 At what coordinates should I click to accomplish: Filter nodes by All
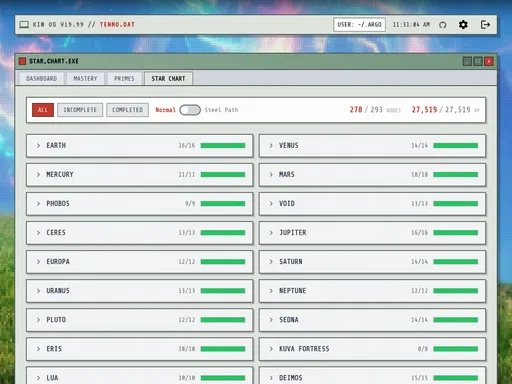43,110
